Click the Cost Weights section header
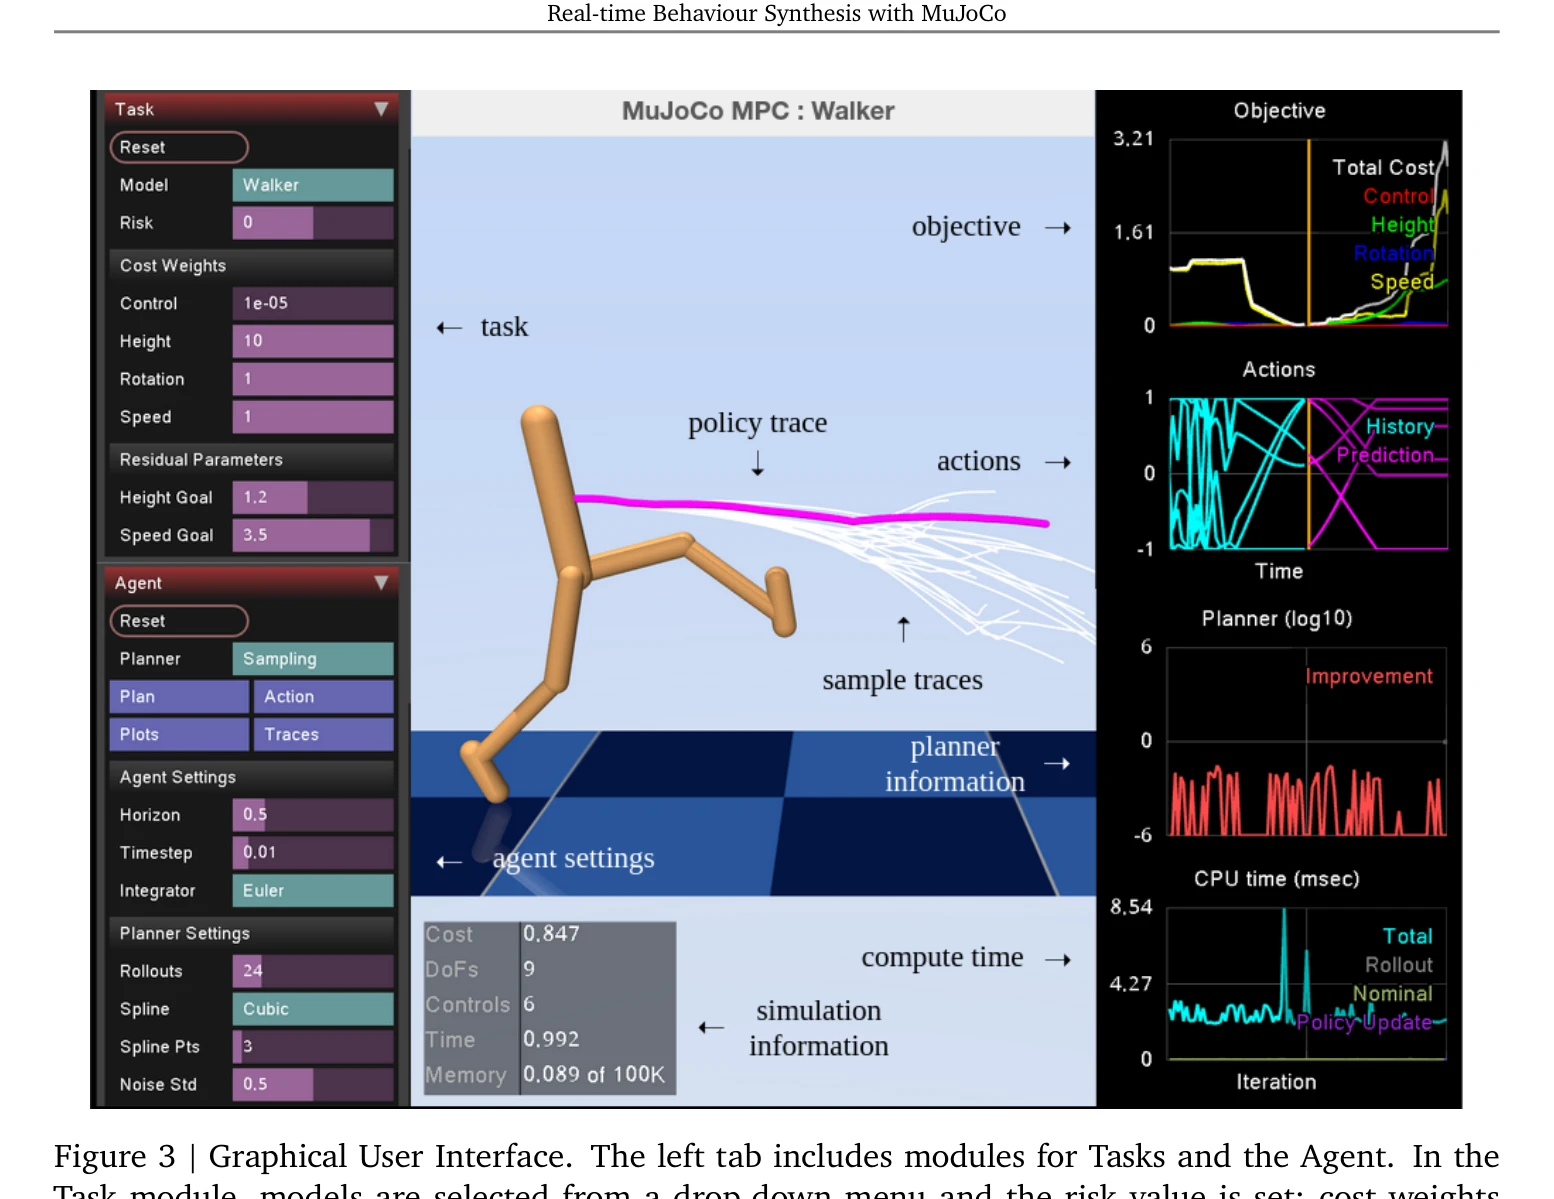1554x1199 pixels. (x=251, y=265)
